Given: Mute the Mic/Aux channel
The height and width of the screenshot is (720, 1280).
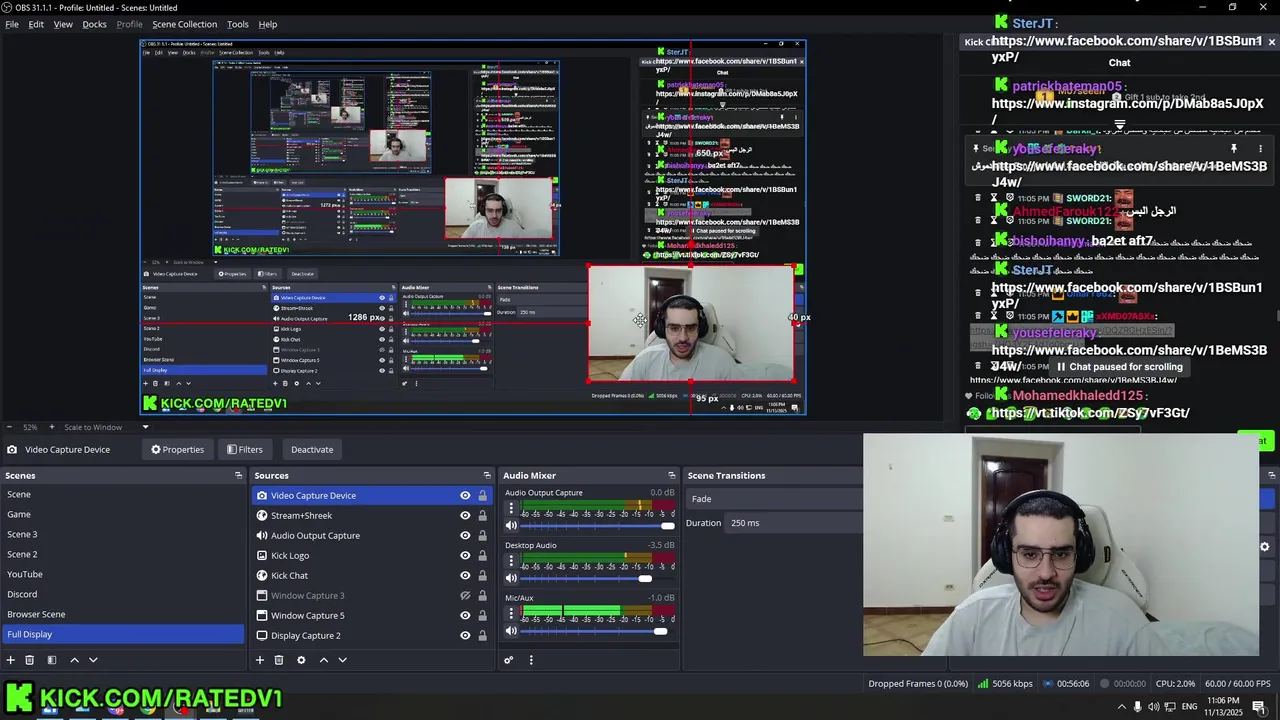Looking at the screenshot, I should [511, 631].
